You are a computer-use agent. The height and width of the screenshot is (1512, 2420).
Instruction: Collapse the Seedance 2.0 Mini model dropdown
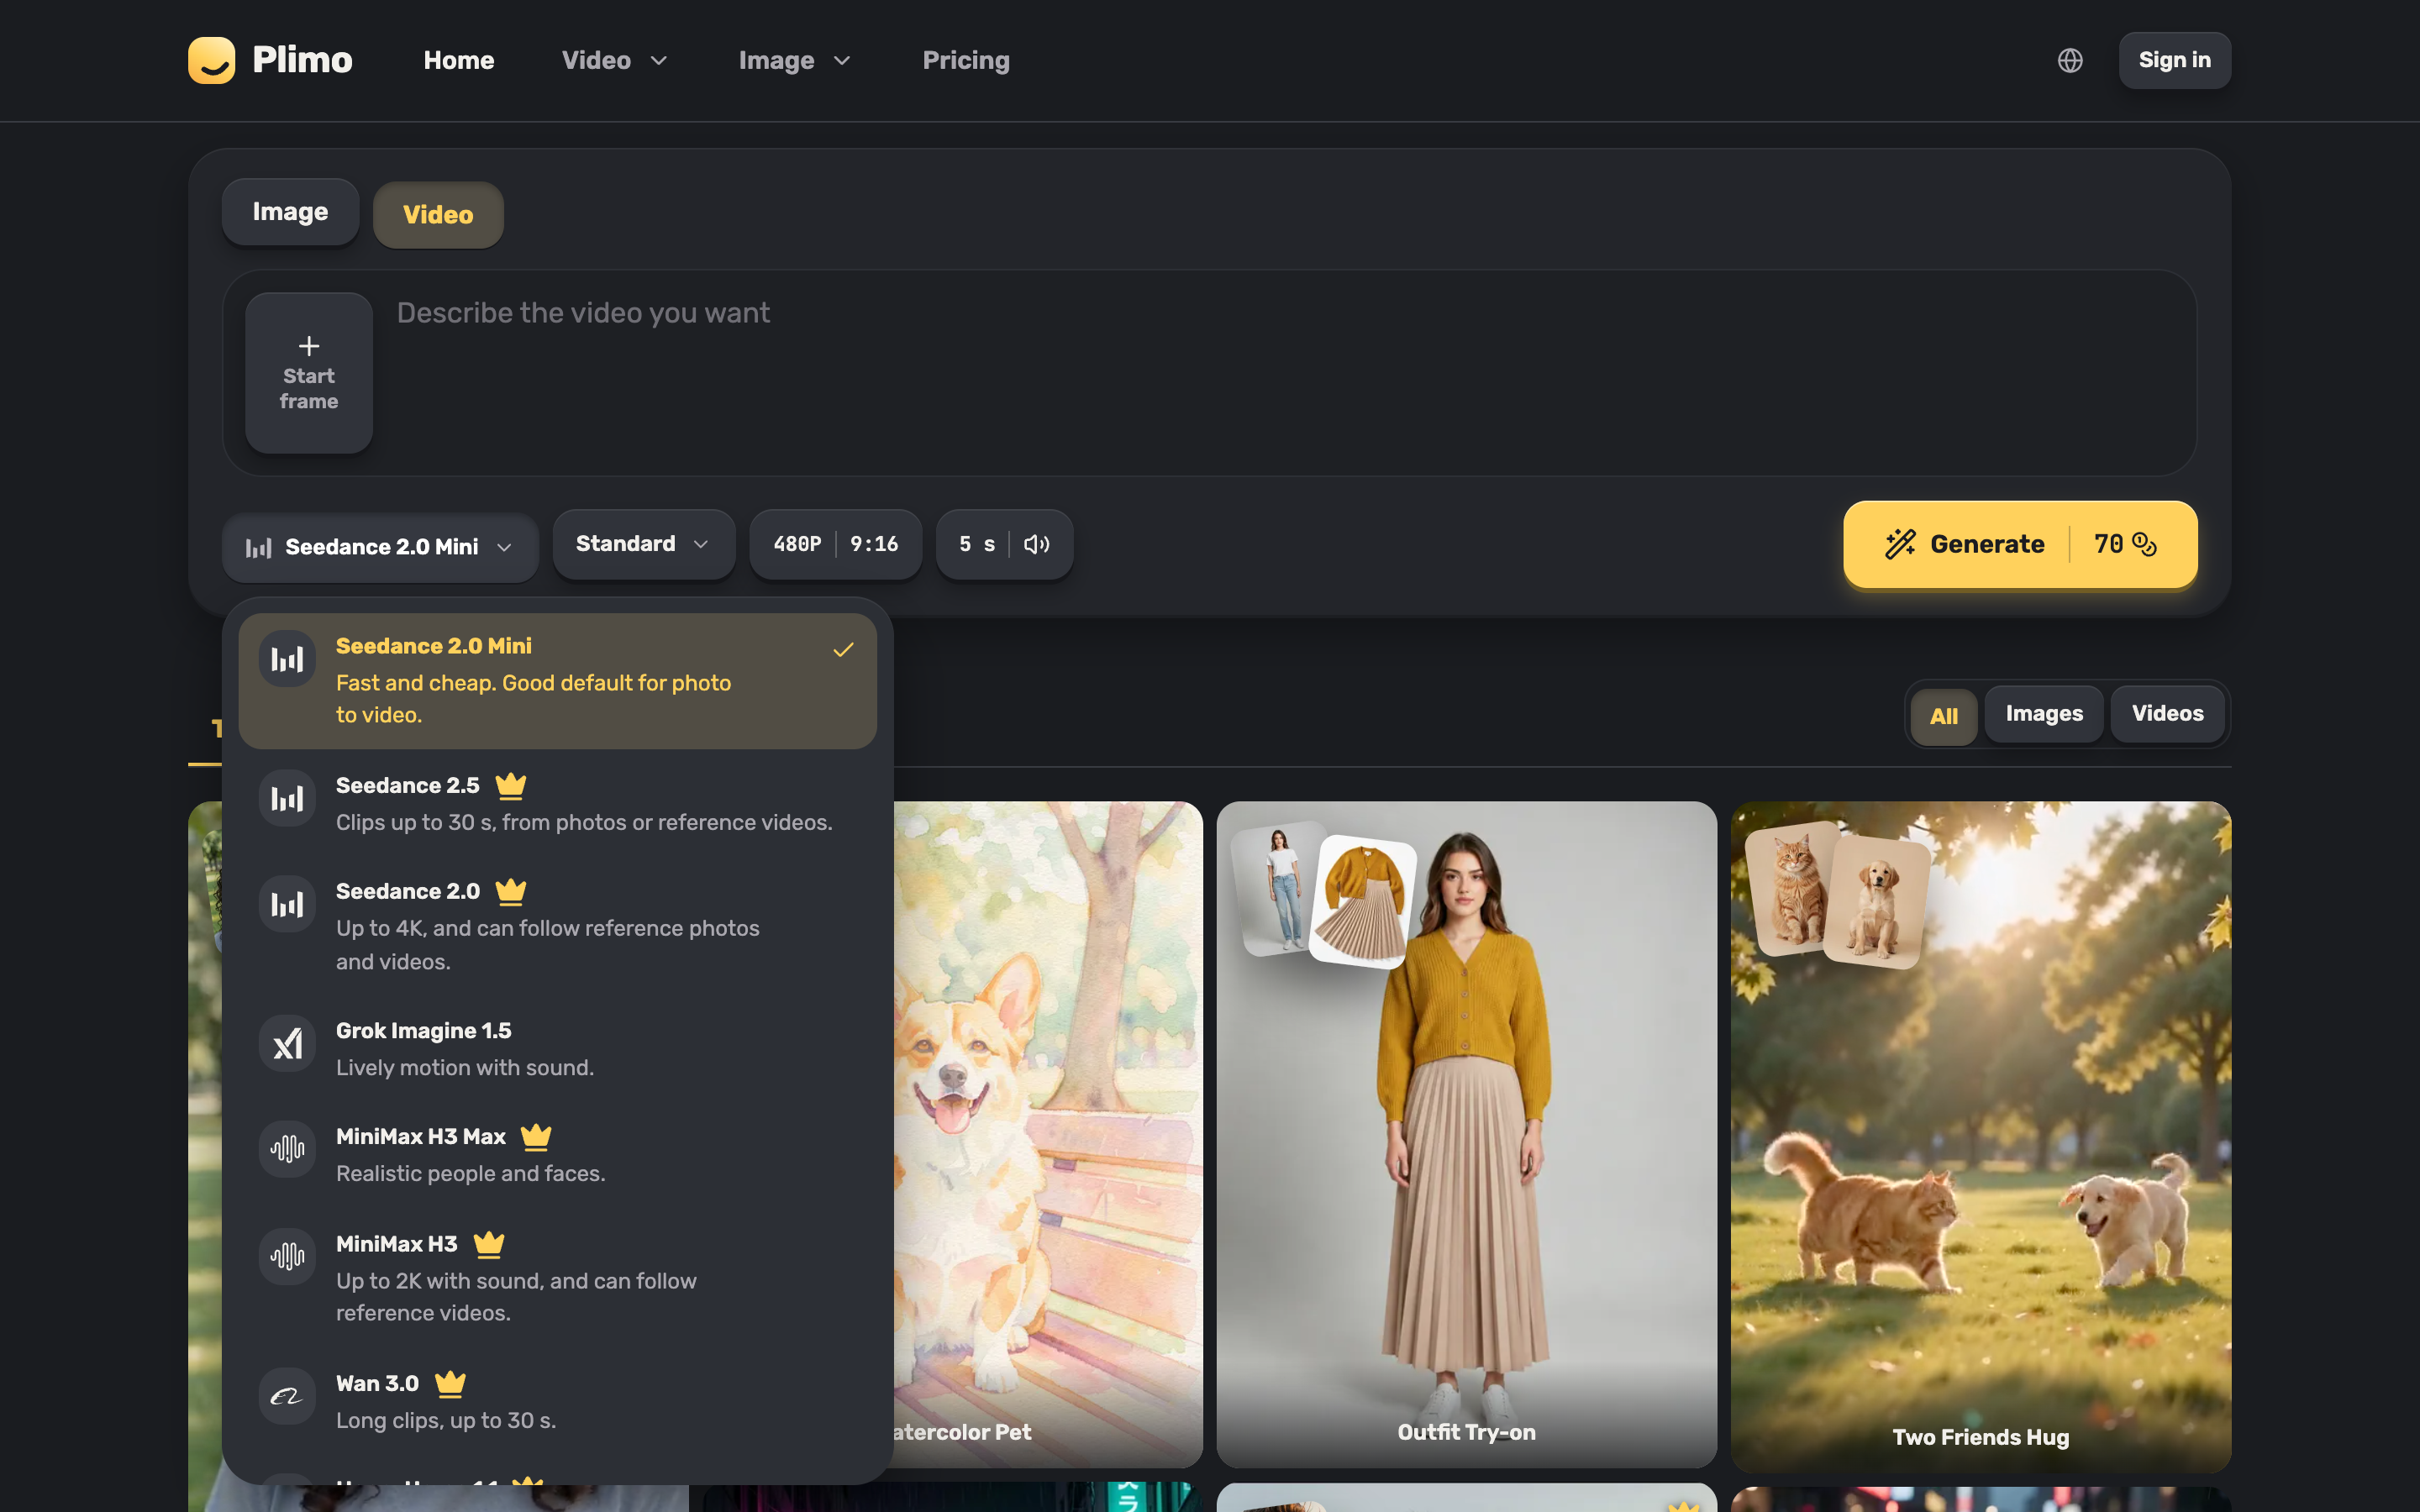380,547
